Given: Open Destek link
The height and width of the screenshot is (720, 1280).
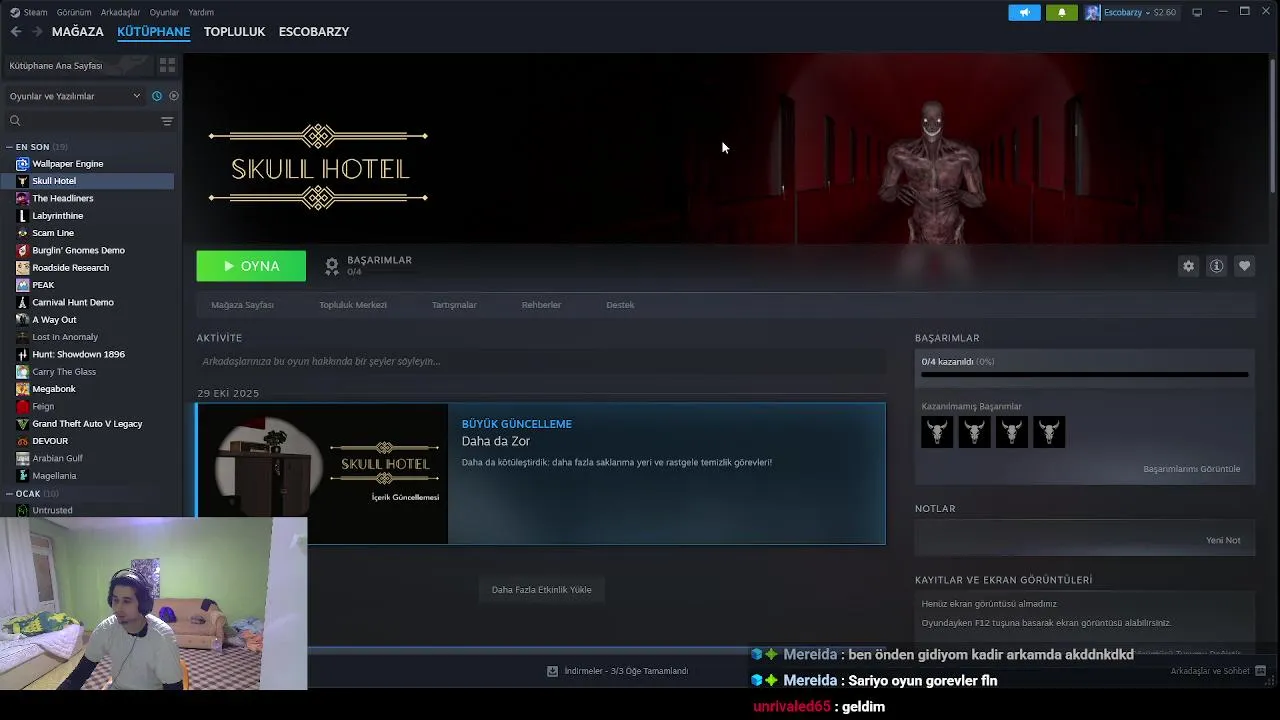Looking at the screenshot, I should (620, 305).
